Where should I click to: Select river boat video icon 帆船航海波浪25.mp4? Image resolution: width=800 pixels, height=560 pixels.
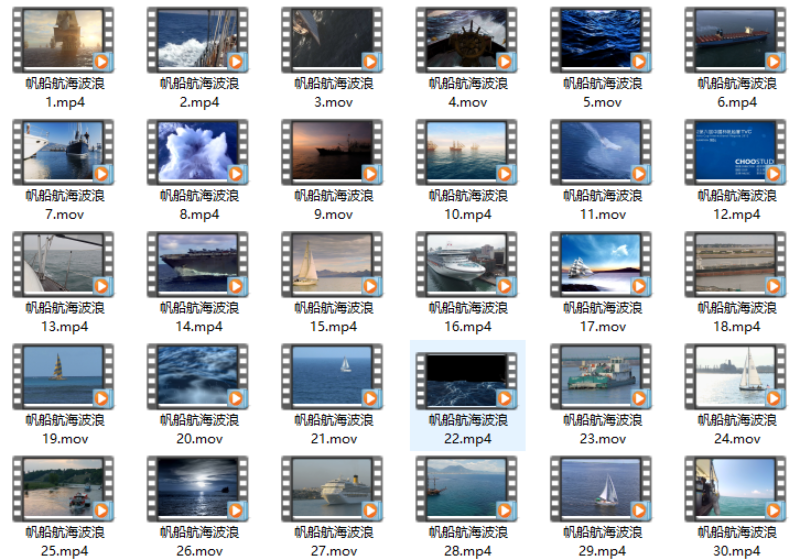coord(63,489)
